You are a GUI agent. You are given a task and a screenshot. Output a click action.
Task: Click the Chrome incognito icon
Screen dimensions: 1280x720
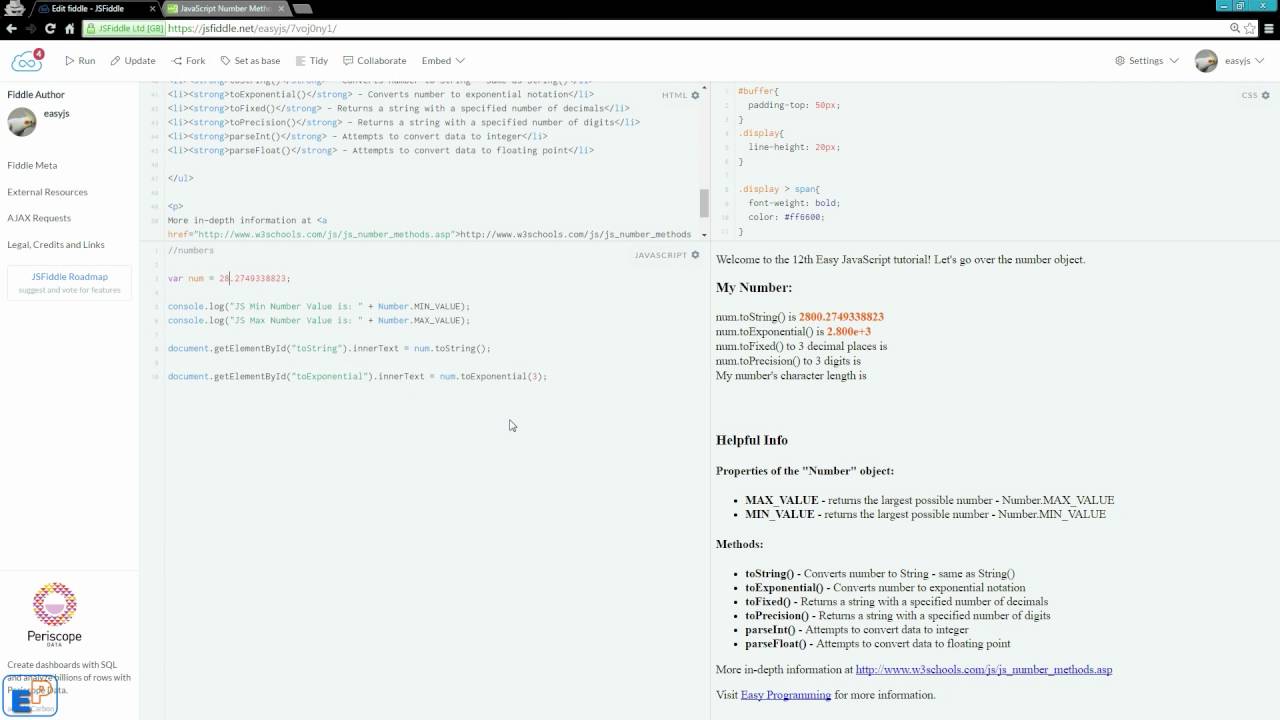pos(14,7)
